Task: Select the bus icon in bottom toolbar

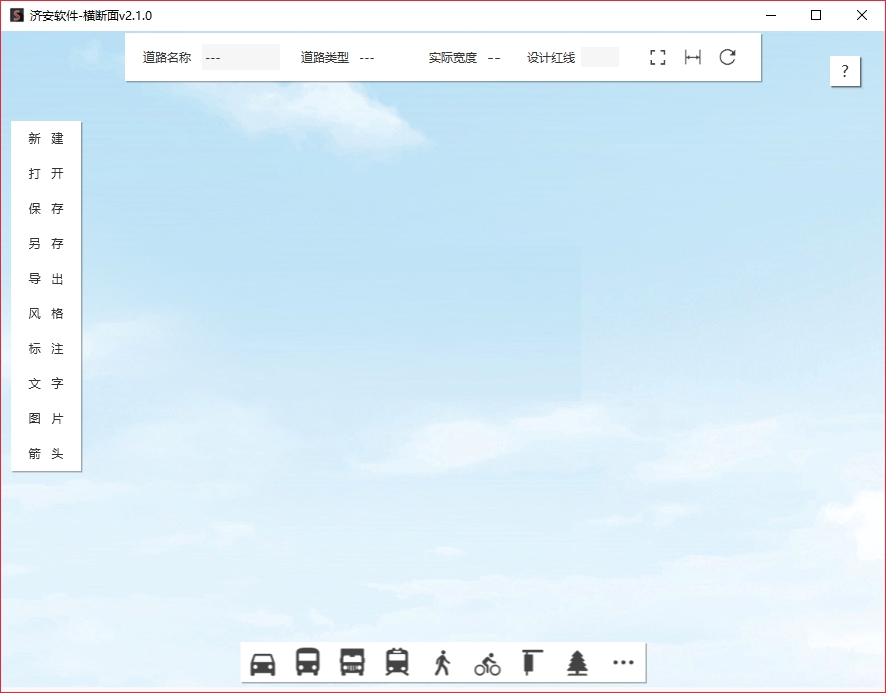Action: tap(307, 662)
